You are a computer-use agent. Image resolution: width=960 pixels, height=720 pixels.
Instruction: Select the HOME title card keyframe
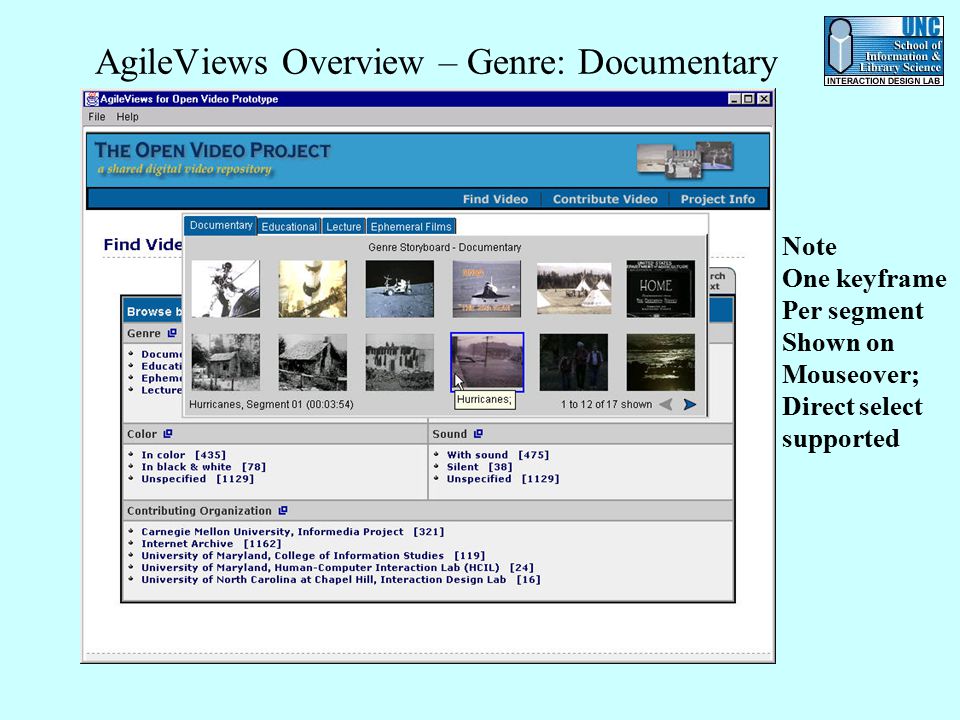click(661, 289)
